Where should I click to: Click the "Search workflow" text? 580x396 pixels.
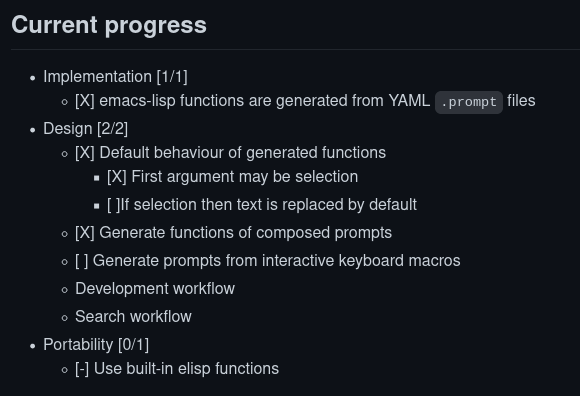pos(133,317)
